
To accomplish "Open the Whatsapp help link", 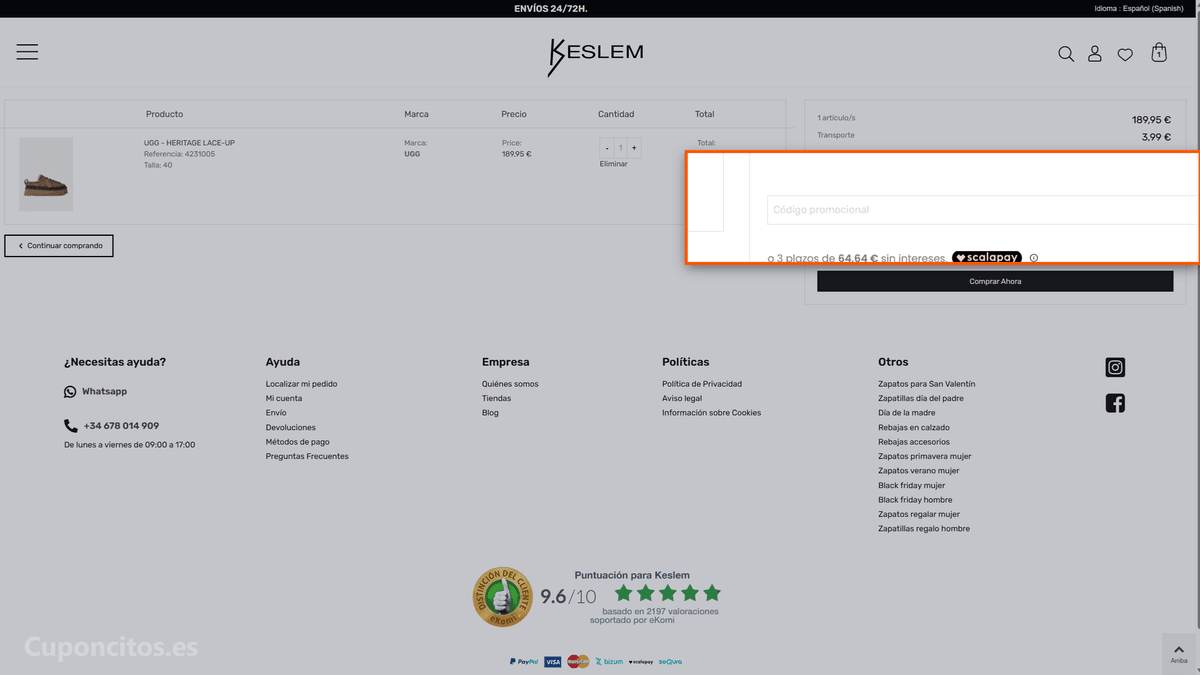I will [96, 392].
